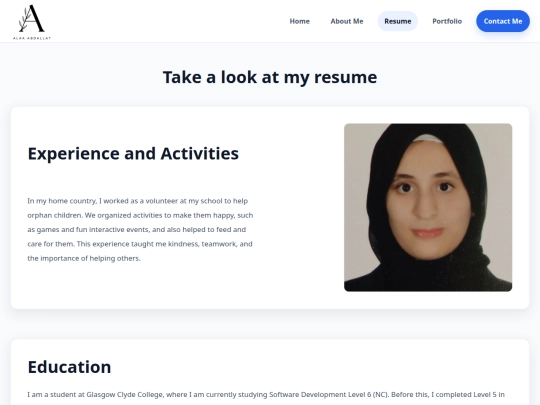Viewport: 540px width, 405px height.
Task: Click the 'Take a look at my resume' heading
Action: click(x=270, y=77)
